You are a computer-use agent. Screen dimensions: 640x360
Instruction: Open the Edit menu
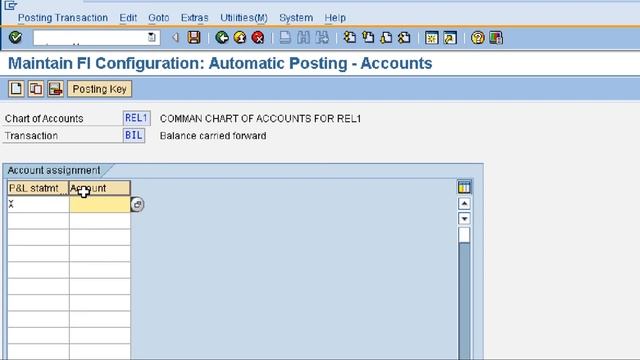128,18
